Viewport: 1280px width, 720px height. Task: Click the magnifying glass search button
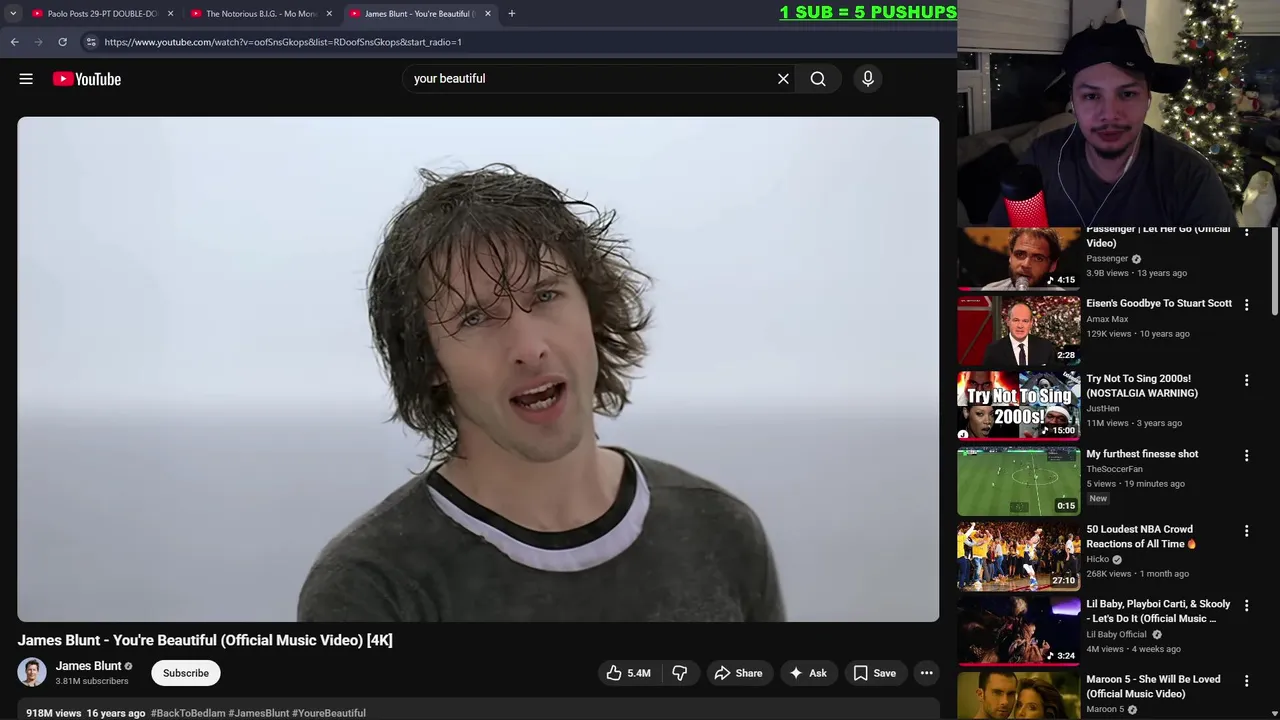coord(818,79)
